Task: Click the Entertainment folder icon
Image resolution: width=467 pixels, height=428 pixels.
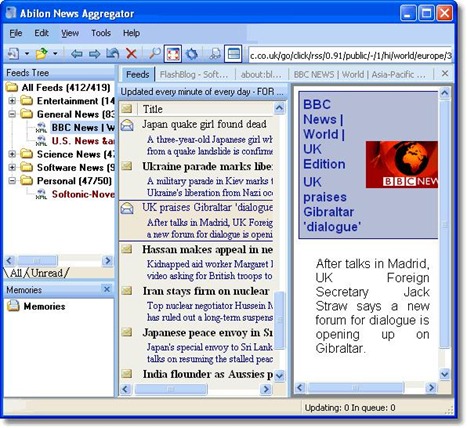Action: click(26, 100)
